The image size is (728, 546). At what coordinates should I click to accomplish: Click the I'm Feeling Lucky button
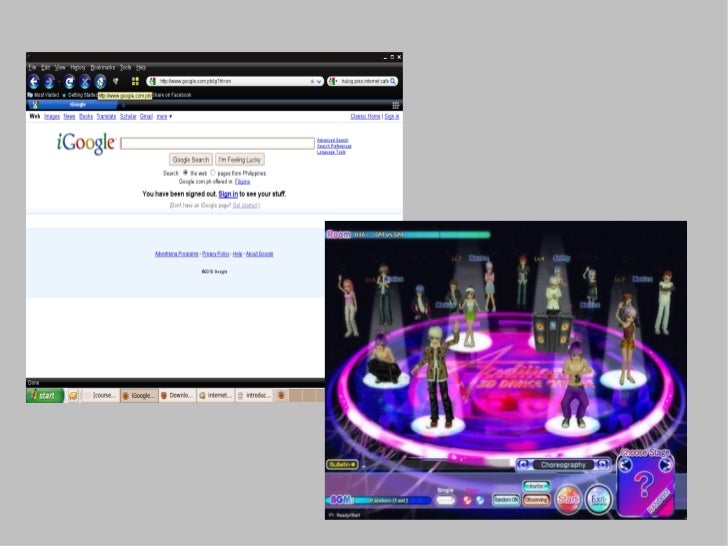point(240,160)
